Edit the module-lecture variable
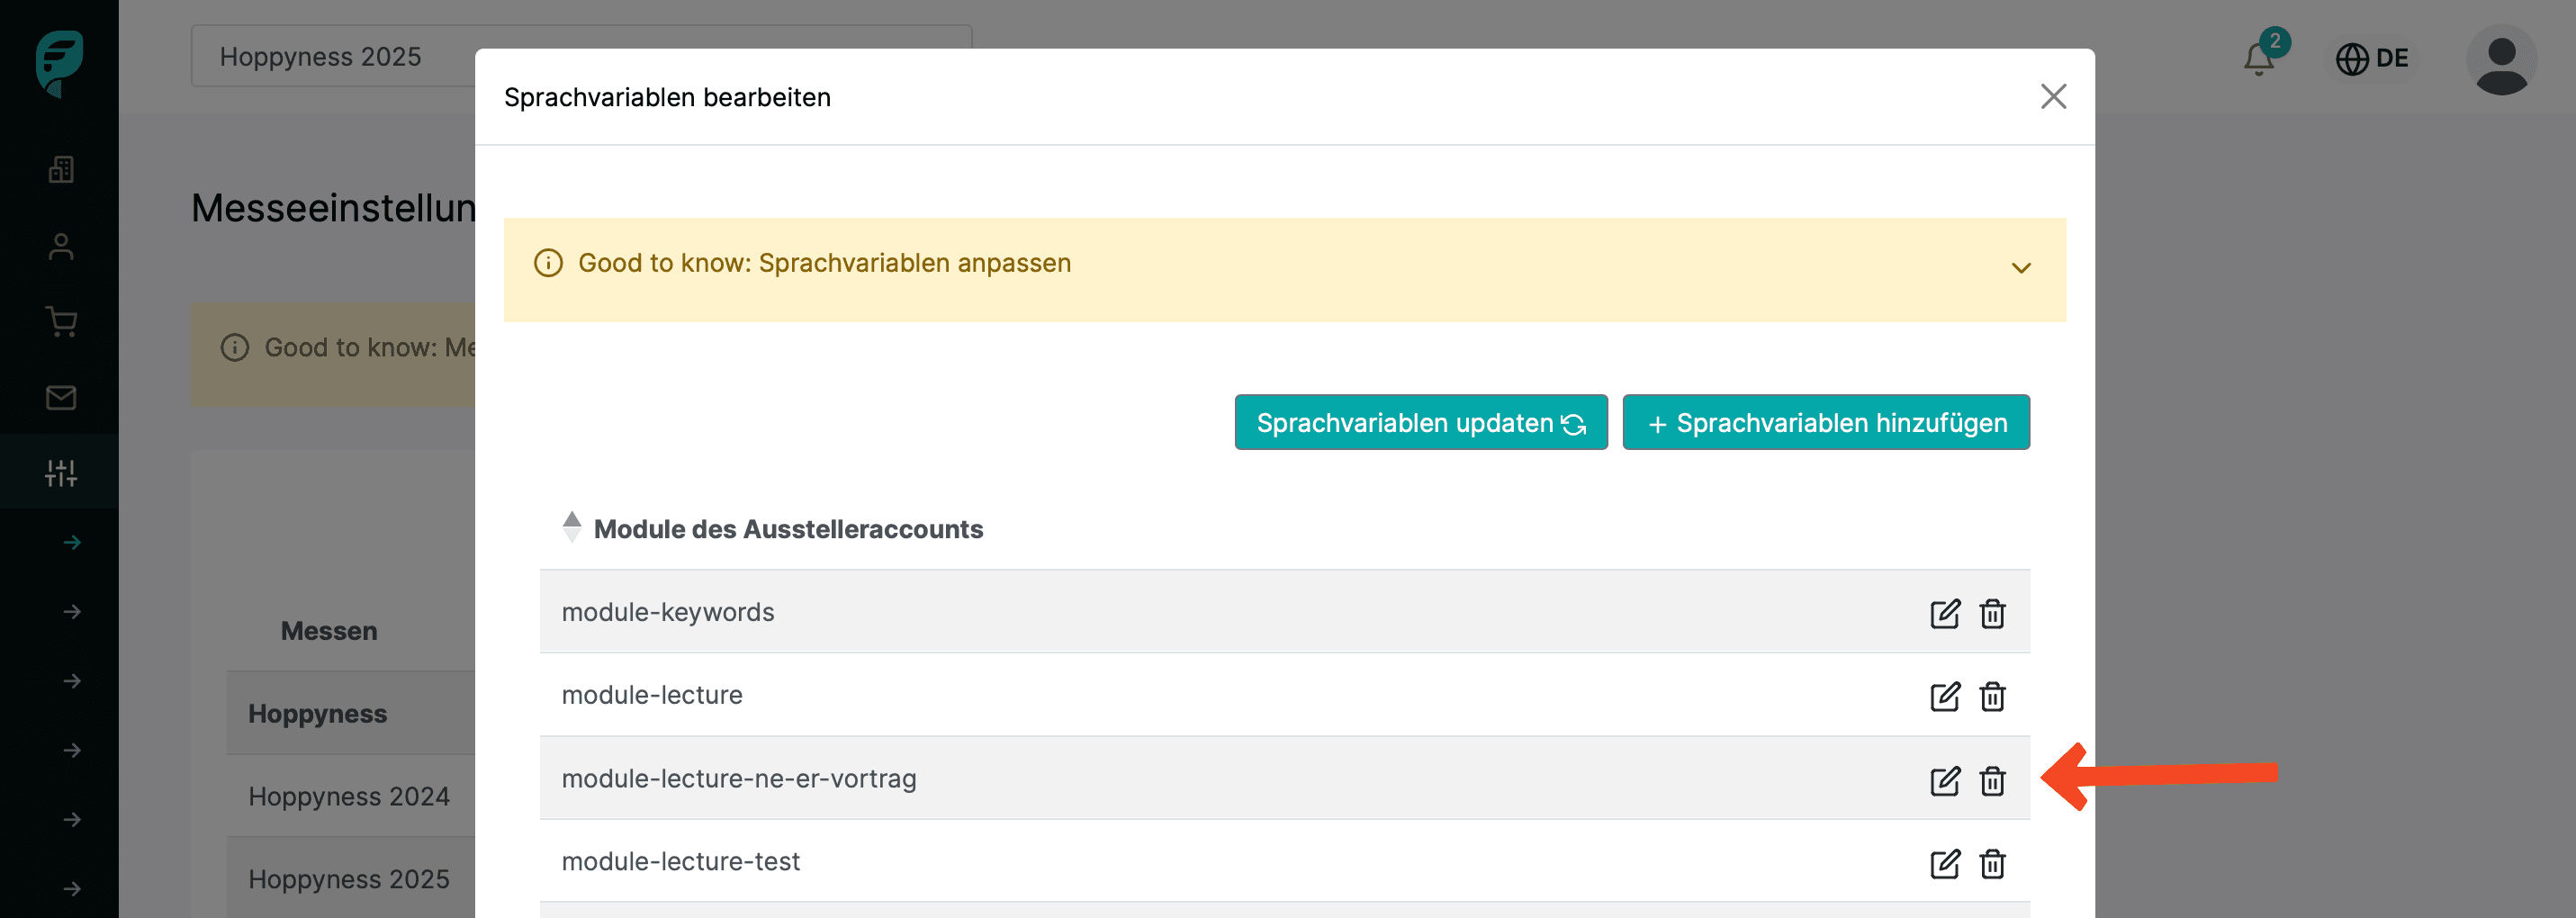The height and width of the screenshot is (918, 2576). click(x=1944, y=696)
